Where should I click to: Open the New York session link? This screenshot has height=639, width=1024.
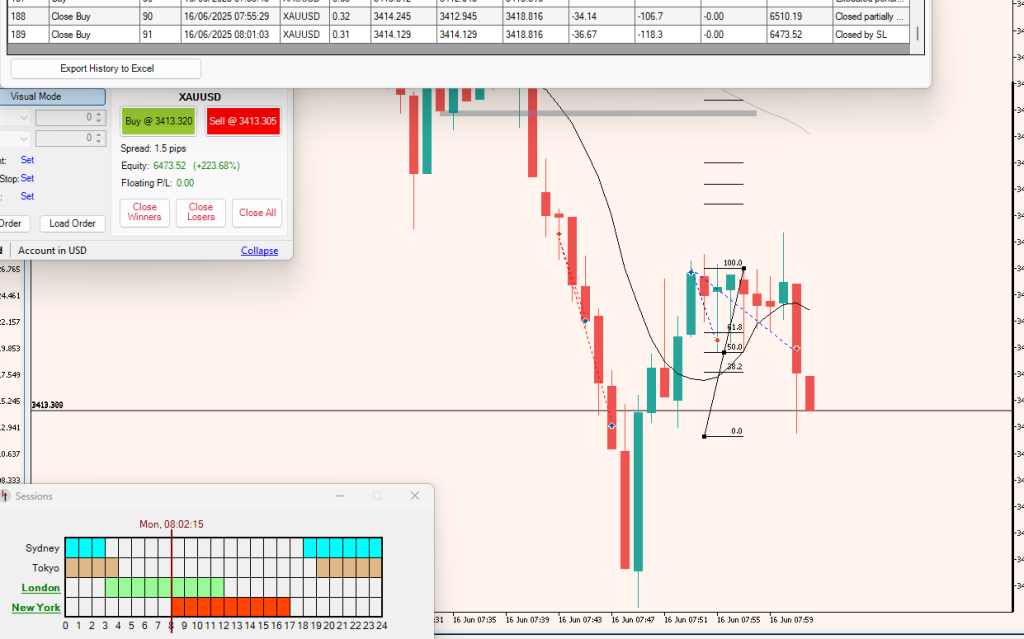coord(36,607)
